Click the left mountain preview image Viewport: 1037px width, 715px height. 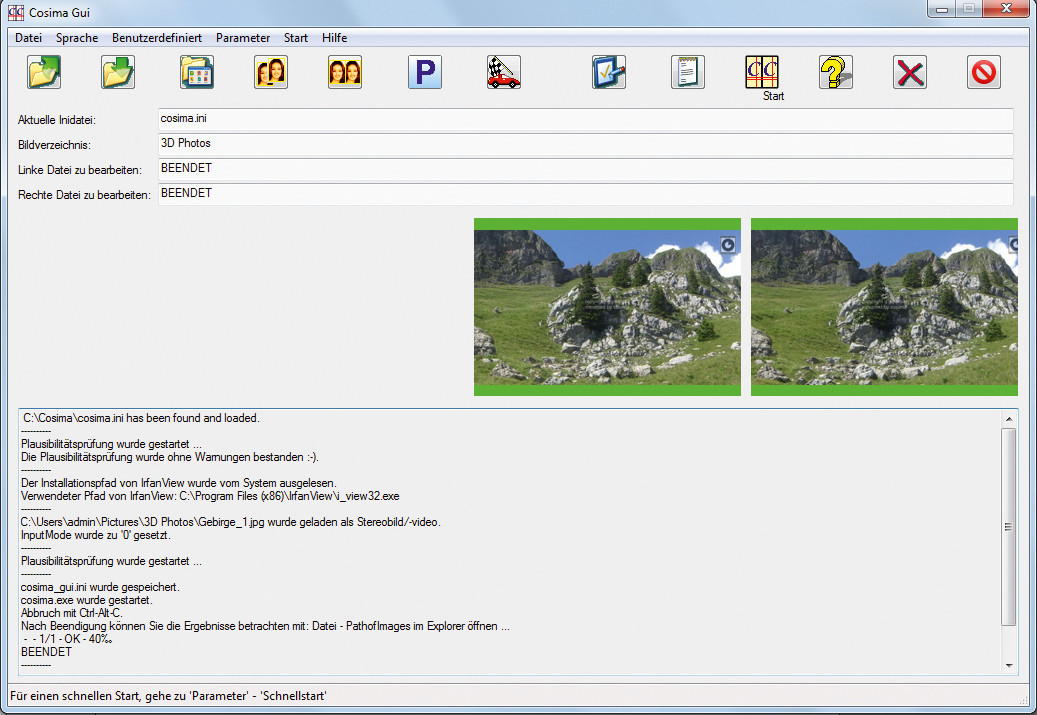coord(607,307)
